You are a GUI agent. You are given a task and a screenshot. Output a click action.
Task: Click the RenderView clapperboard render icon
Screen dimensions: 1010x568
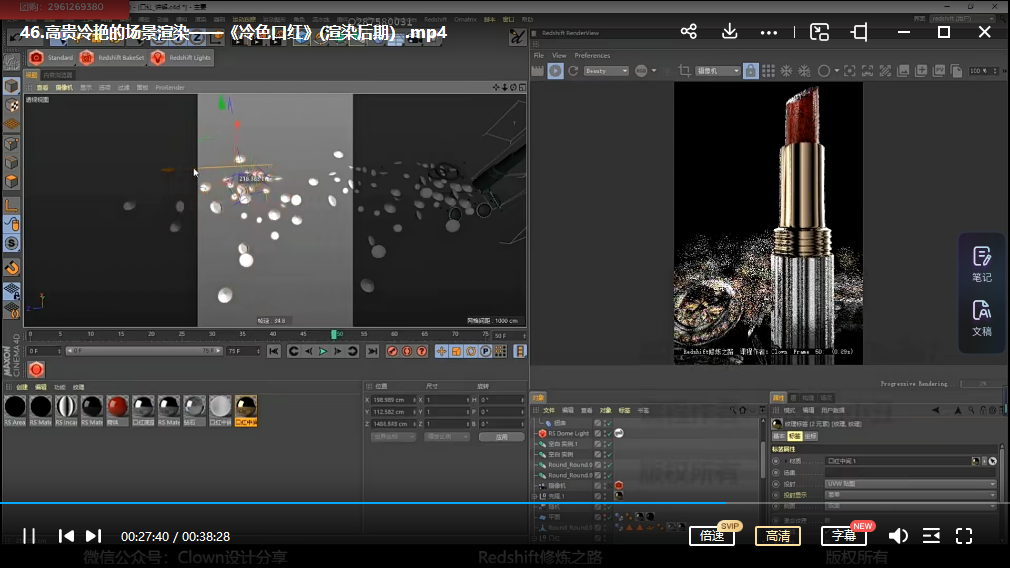[538, 71]
